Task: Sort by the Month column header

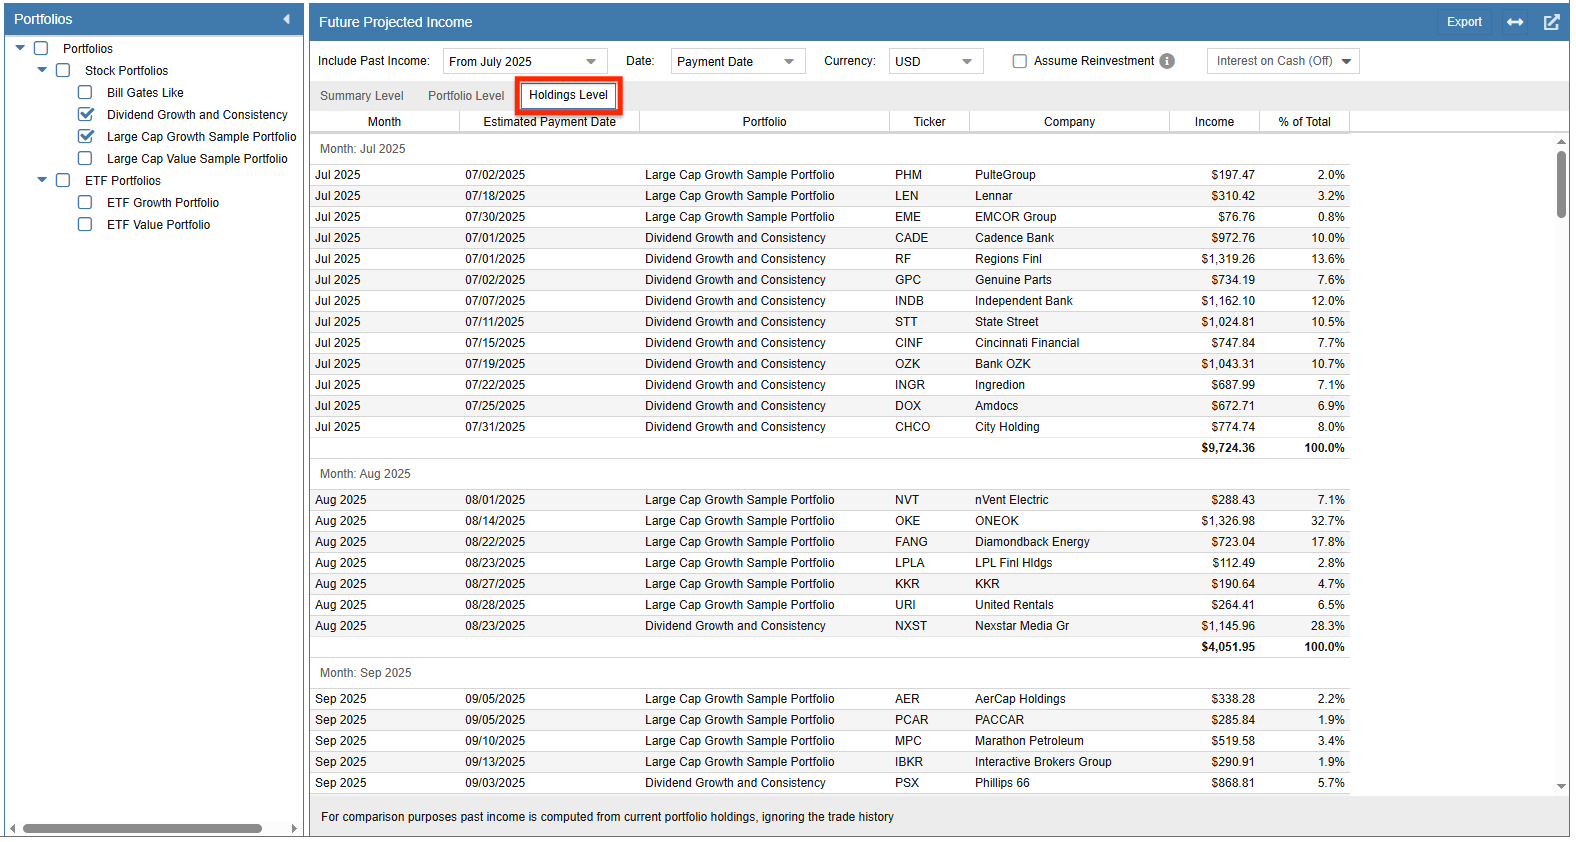Action: 384,122
